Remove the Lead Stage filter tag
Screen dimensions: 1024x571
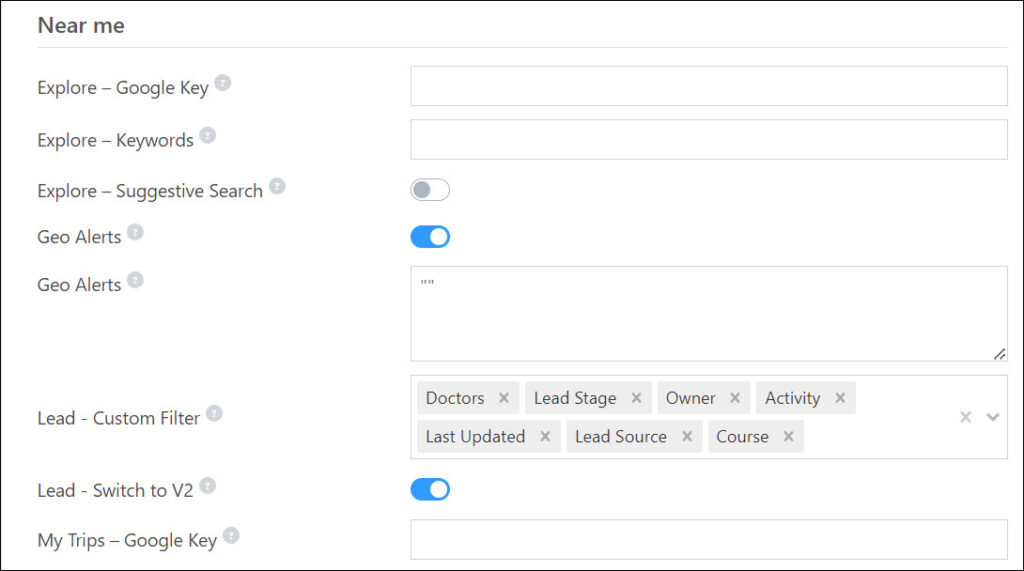[637, 398]
